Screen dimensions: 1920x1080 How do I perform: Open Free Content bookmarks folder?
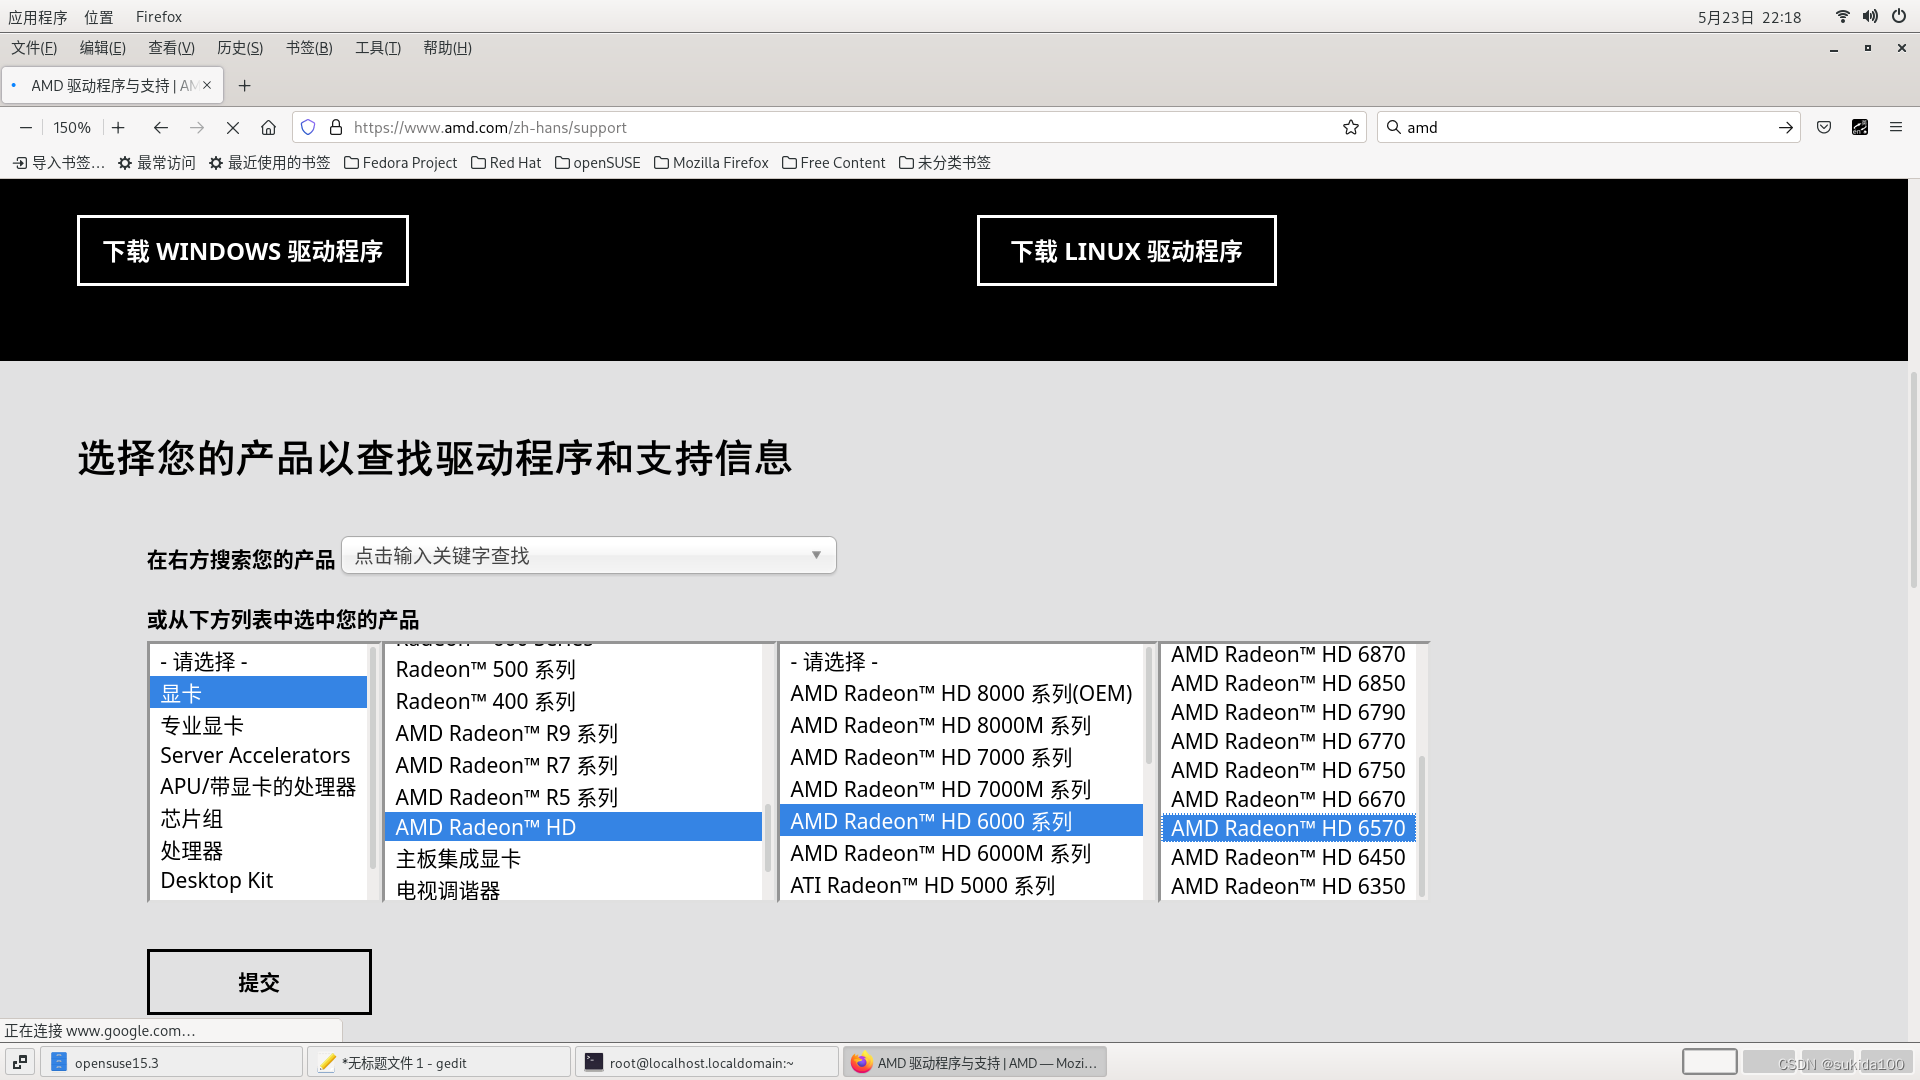pyautogui.click(x=833, y=163)
